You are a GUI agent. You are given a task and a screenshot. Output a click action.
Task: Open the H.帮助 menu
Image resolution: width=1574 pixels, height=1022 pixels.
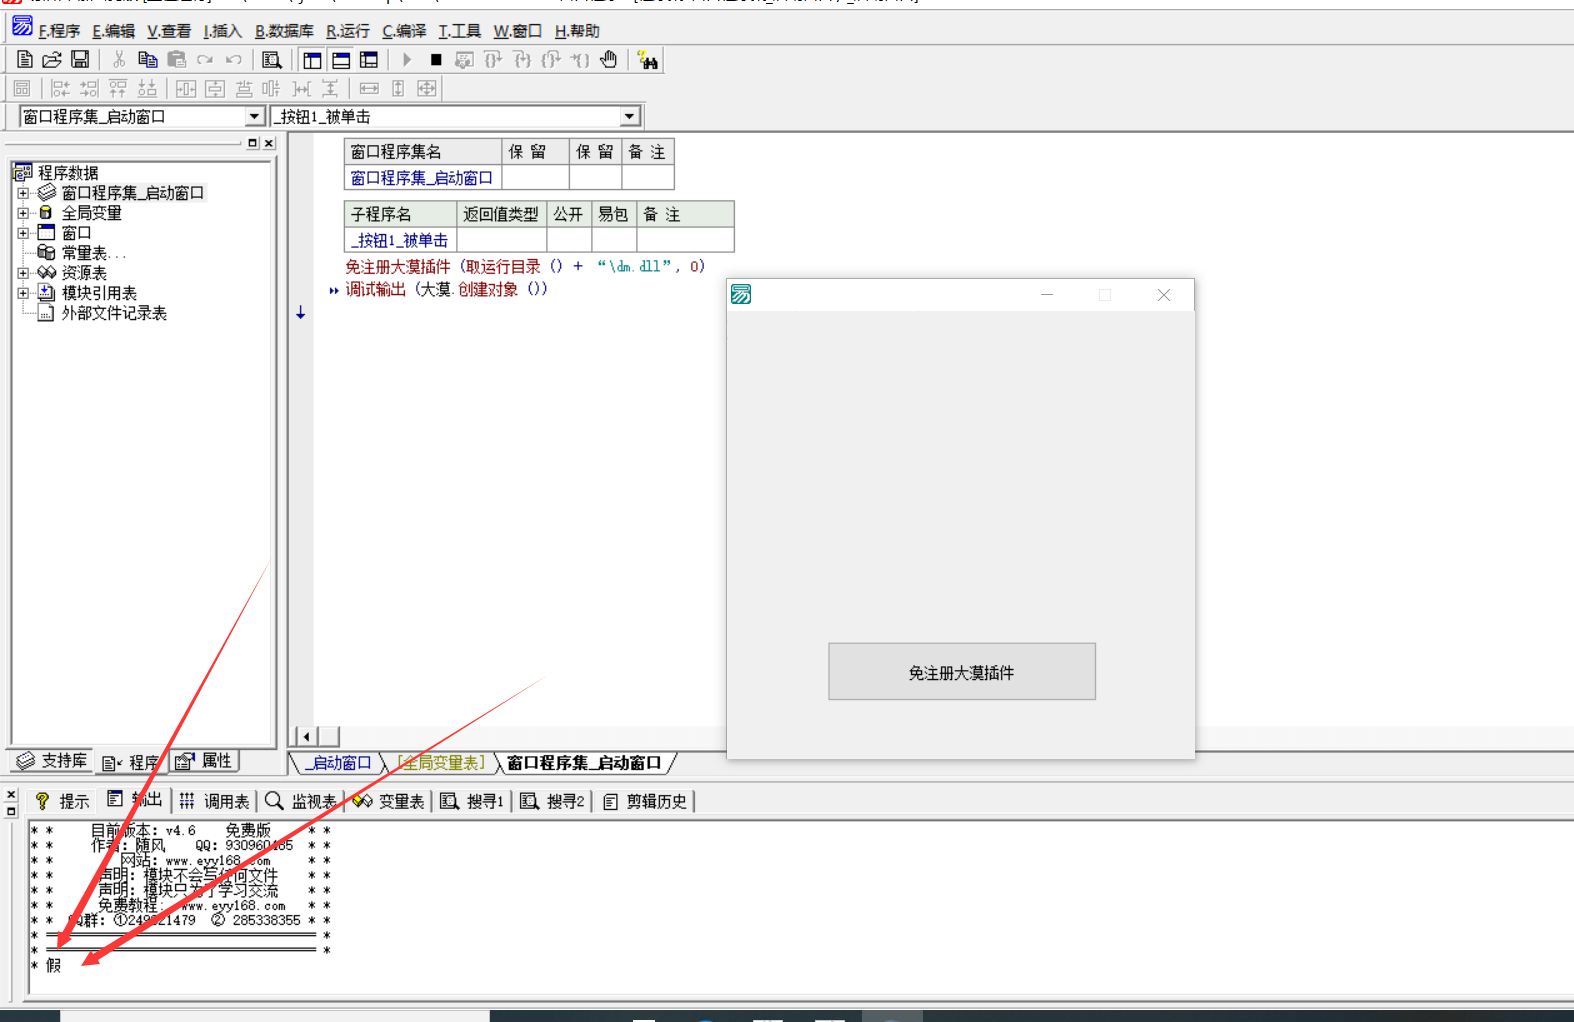(x=577, y=31)
